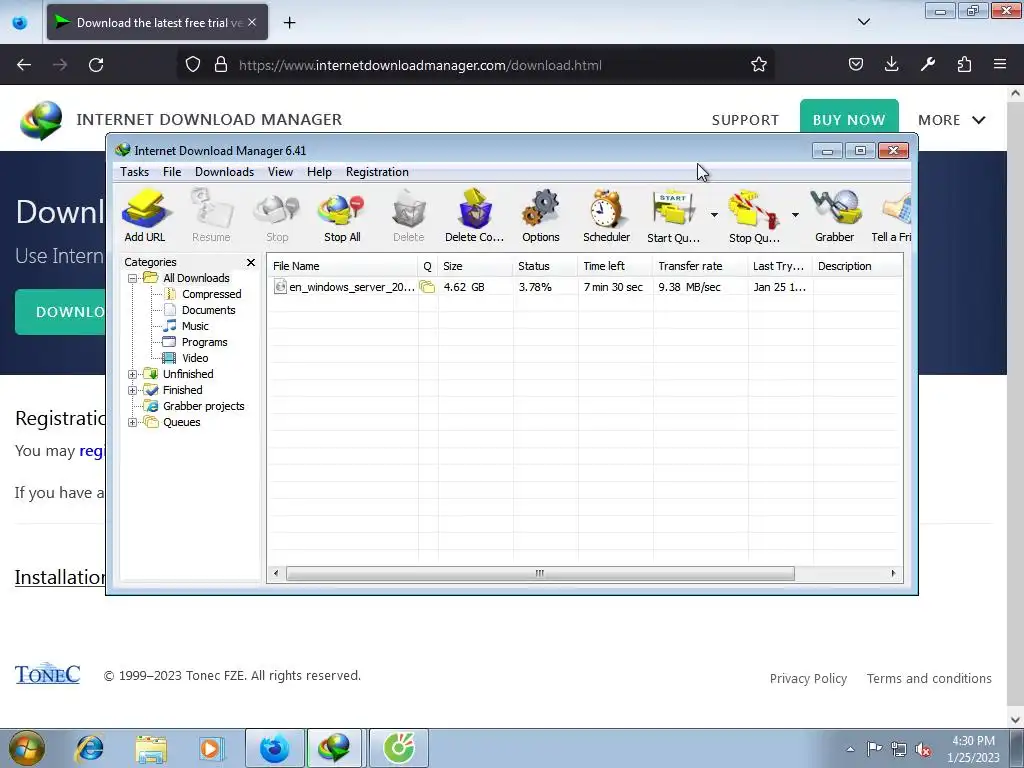Click the Tonec logo in footer

click(47, 674)
